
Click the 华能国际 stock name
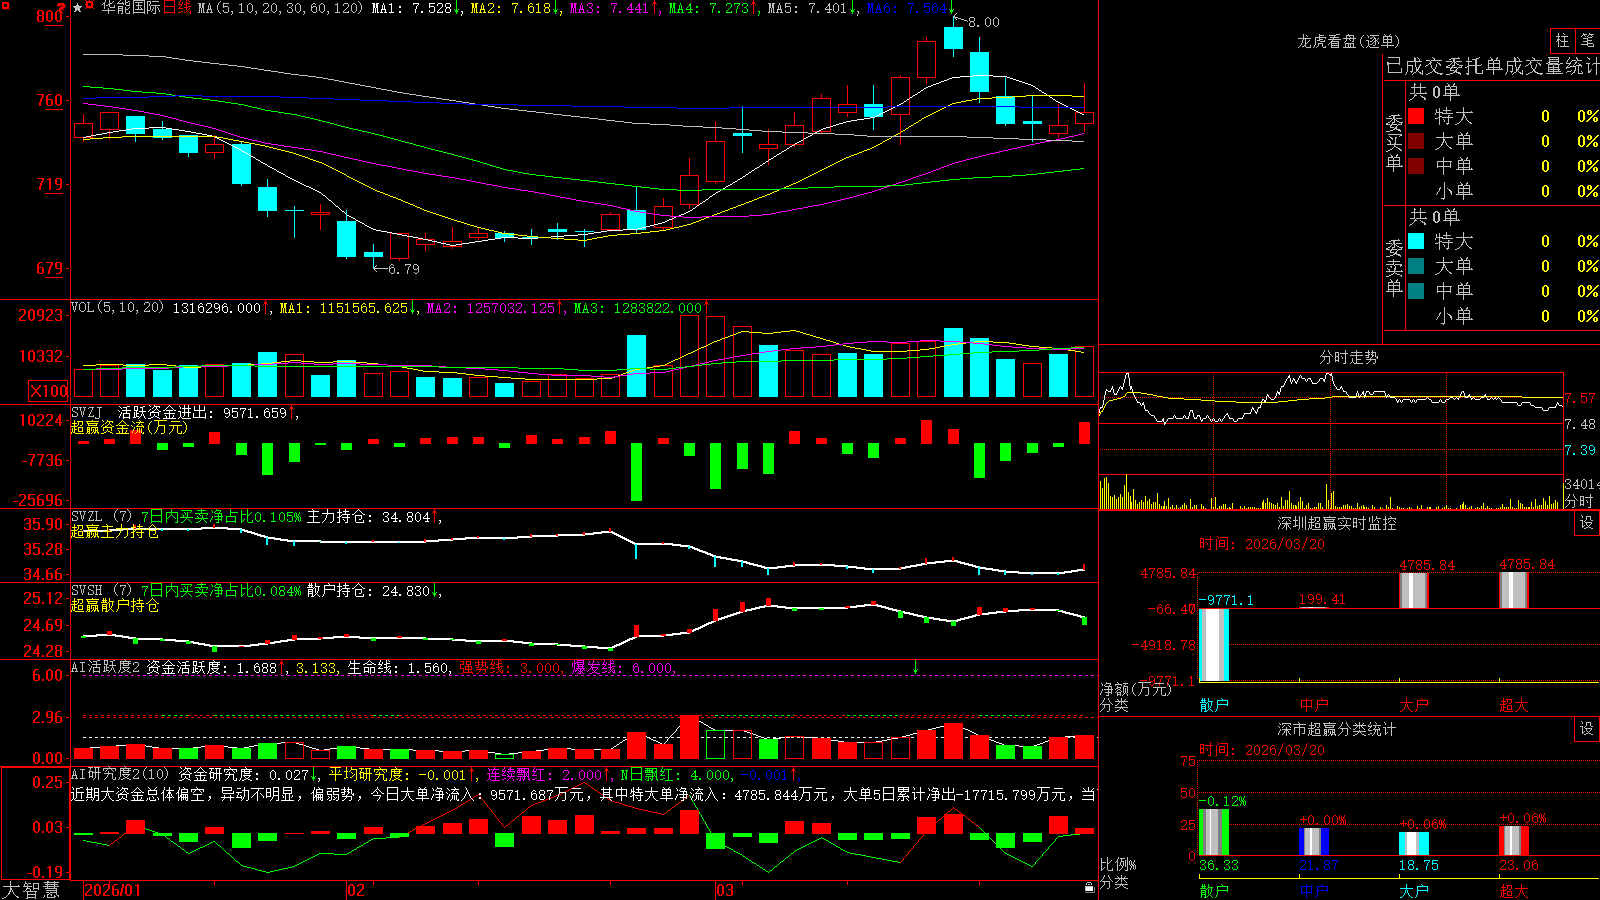(x=131, y=8)
